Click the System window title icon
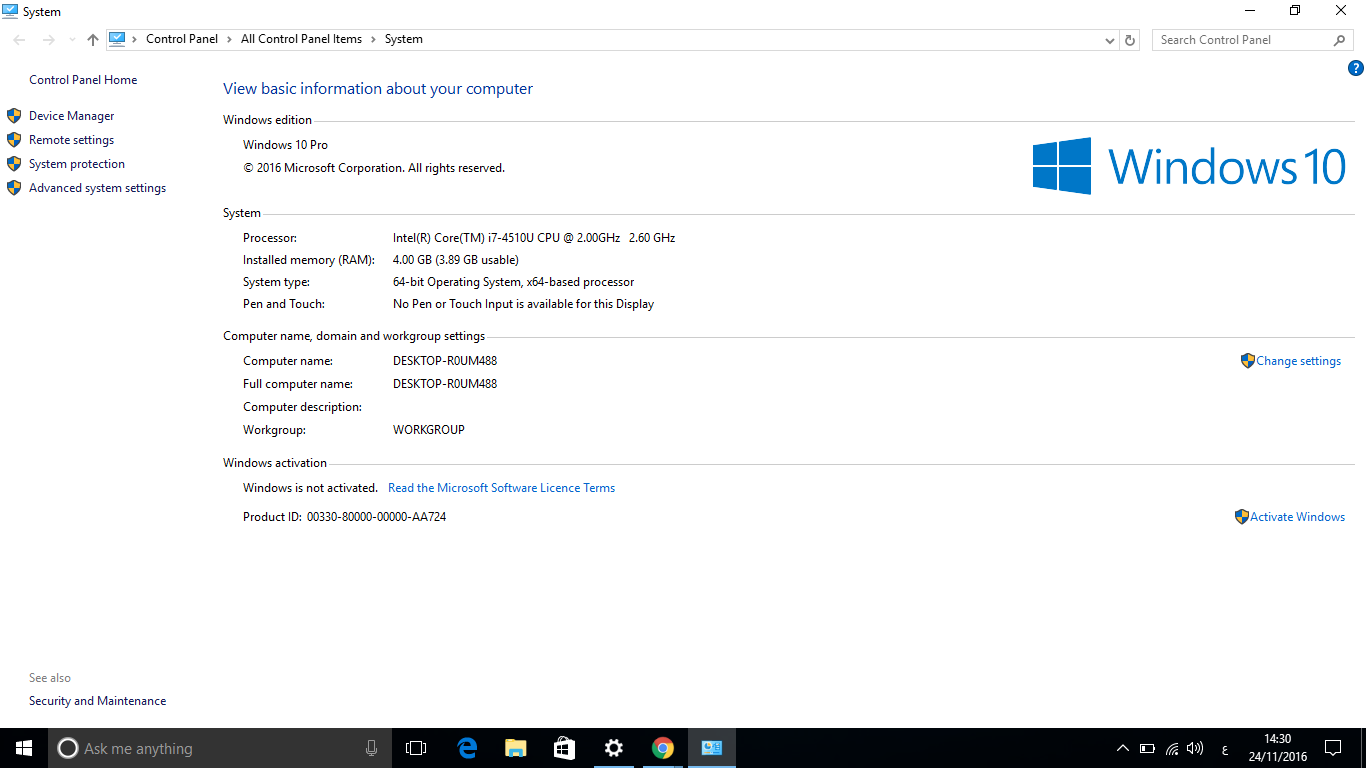 (10, 11)
